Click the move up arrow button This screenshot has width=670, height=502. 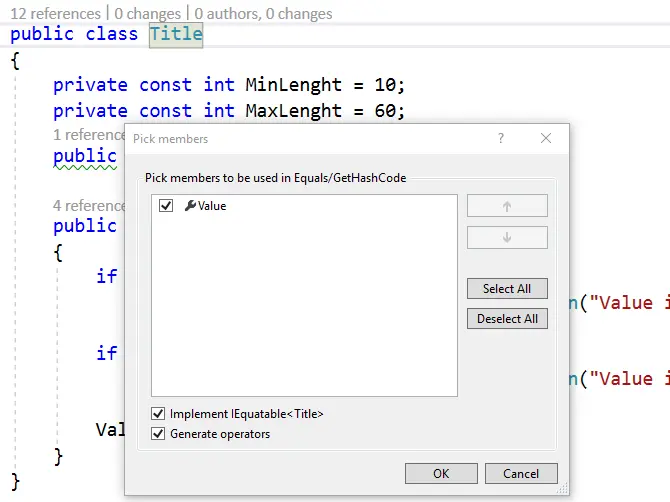coord(507,206)
